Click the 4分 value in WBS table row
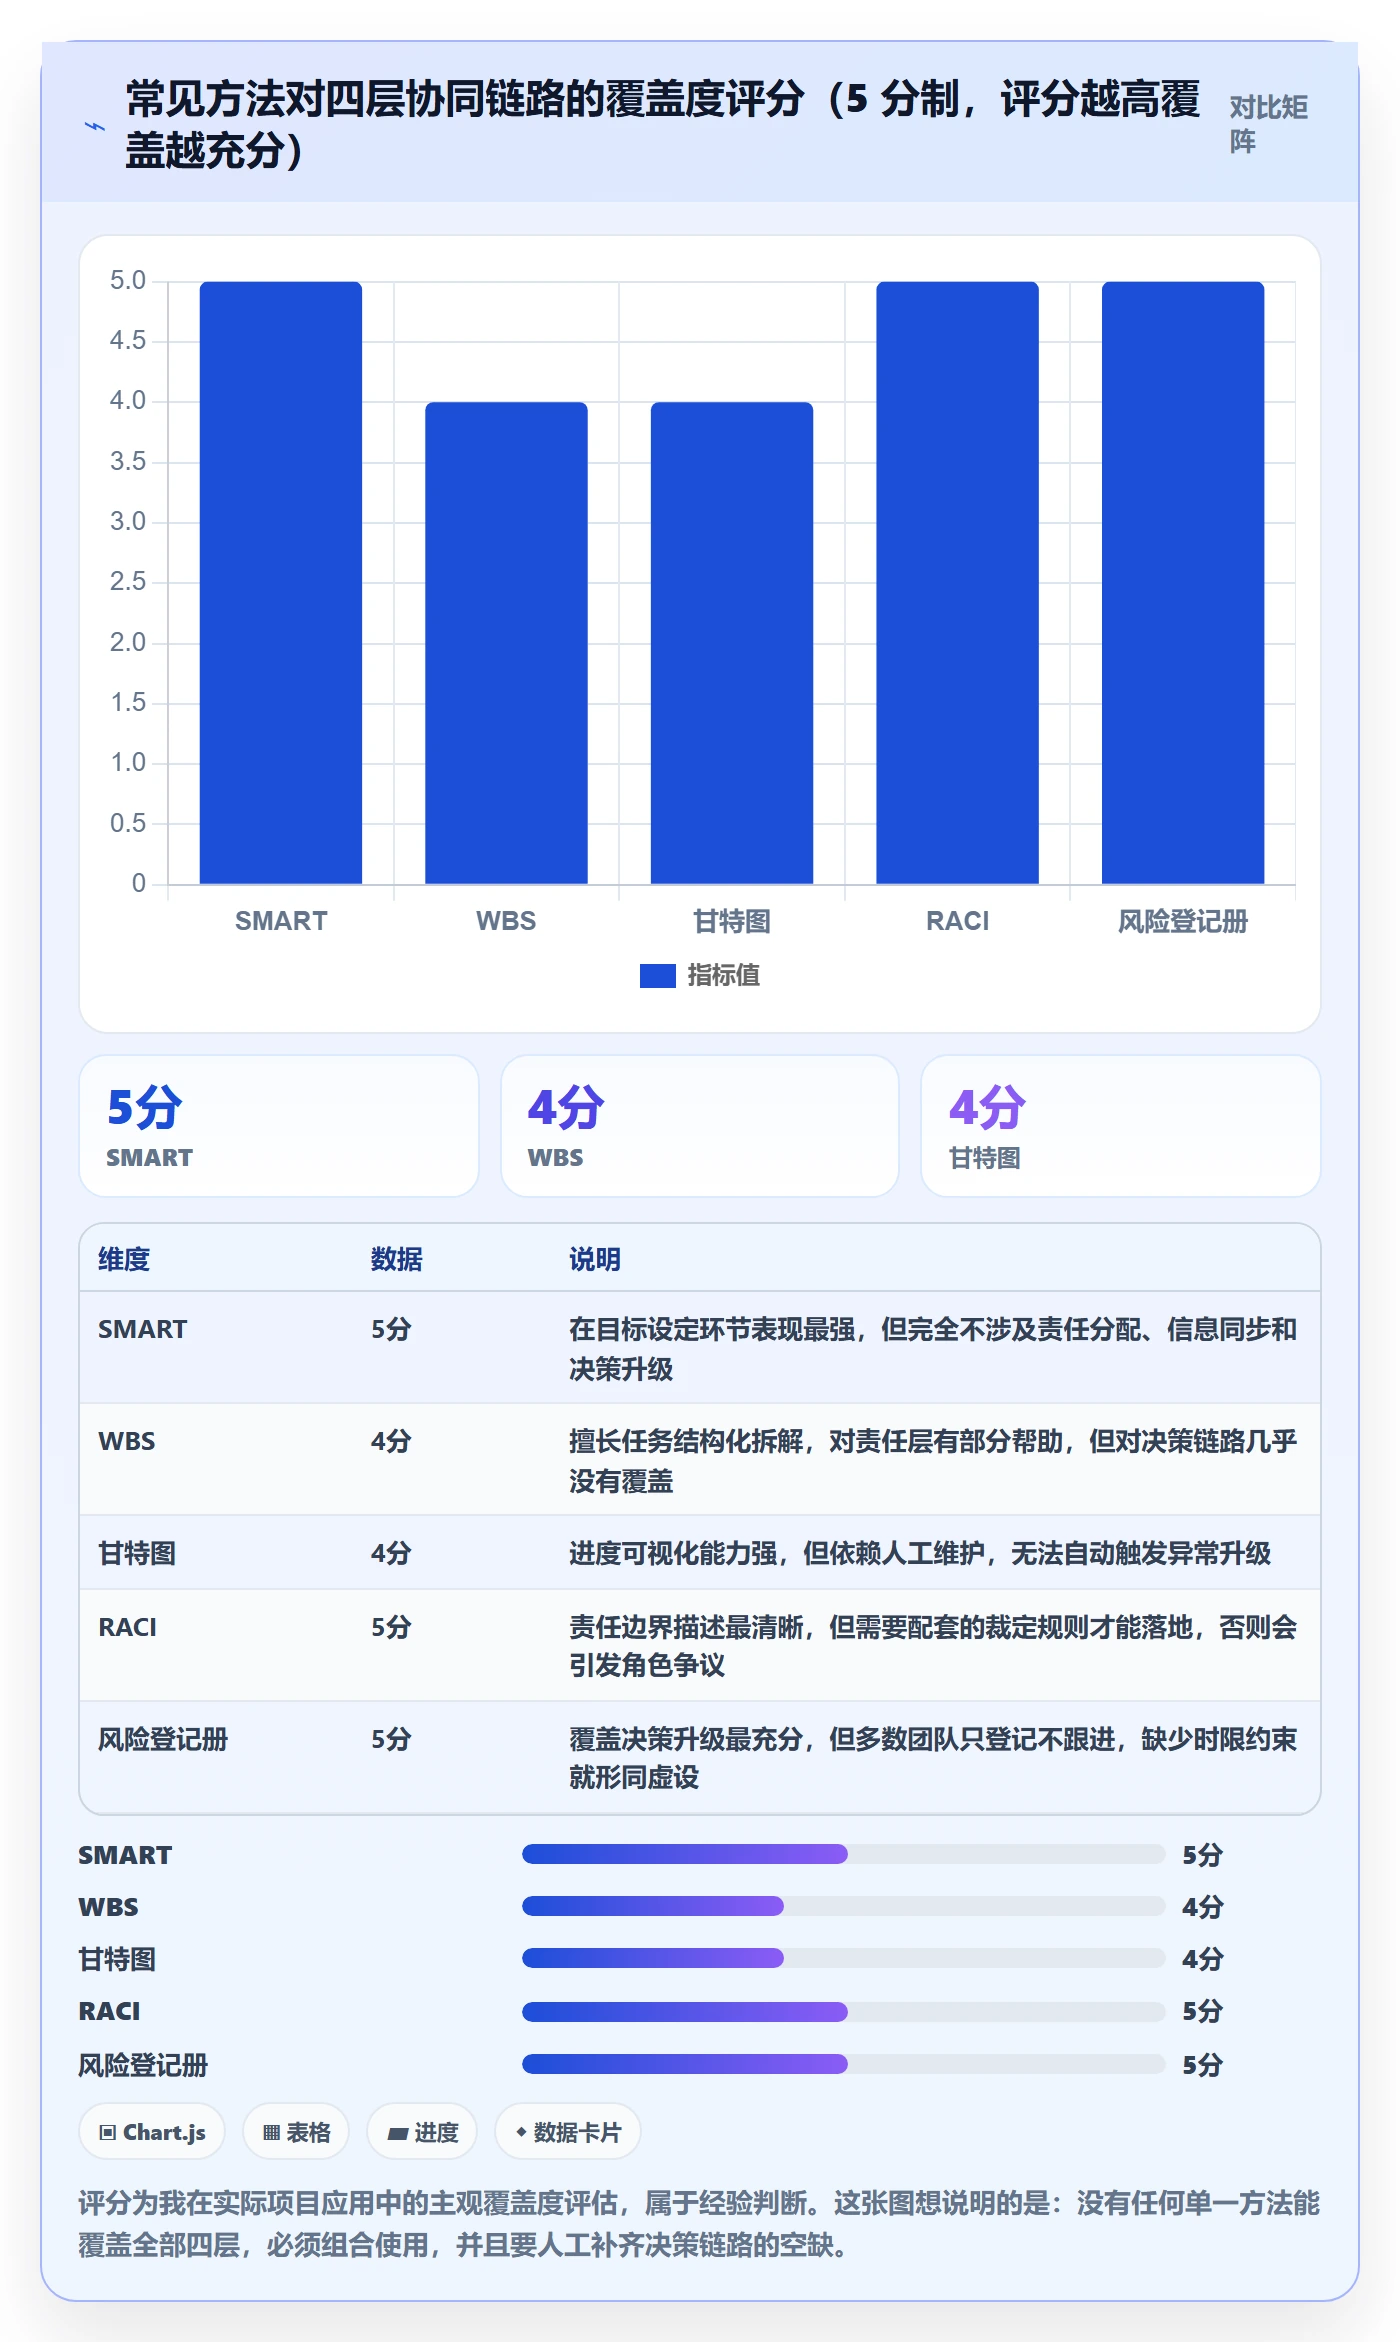This screenshot has height=2342, width=1400. click(391, 1441)
